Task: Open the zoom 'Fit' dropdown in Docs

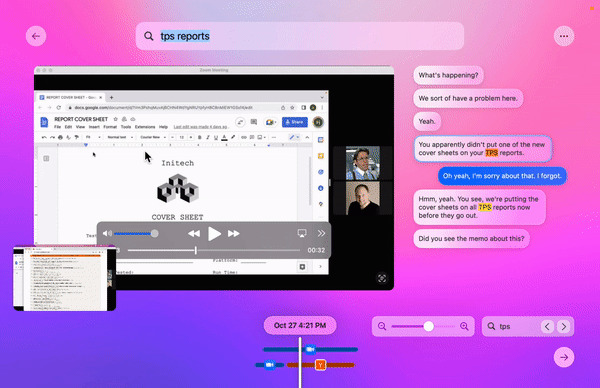Action: tap(93, 137)
